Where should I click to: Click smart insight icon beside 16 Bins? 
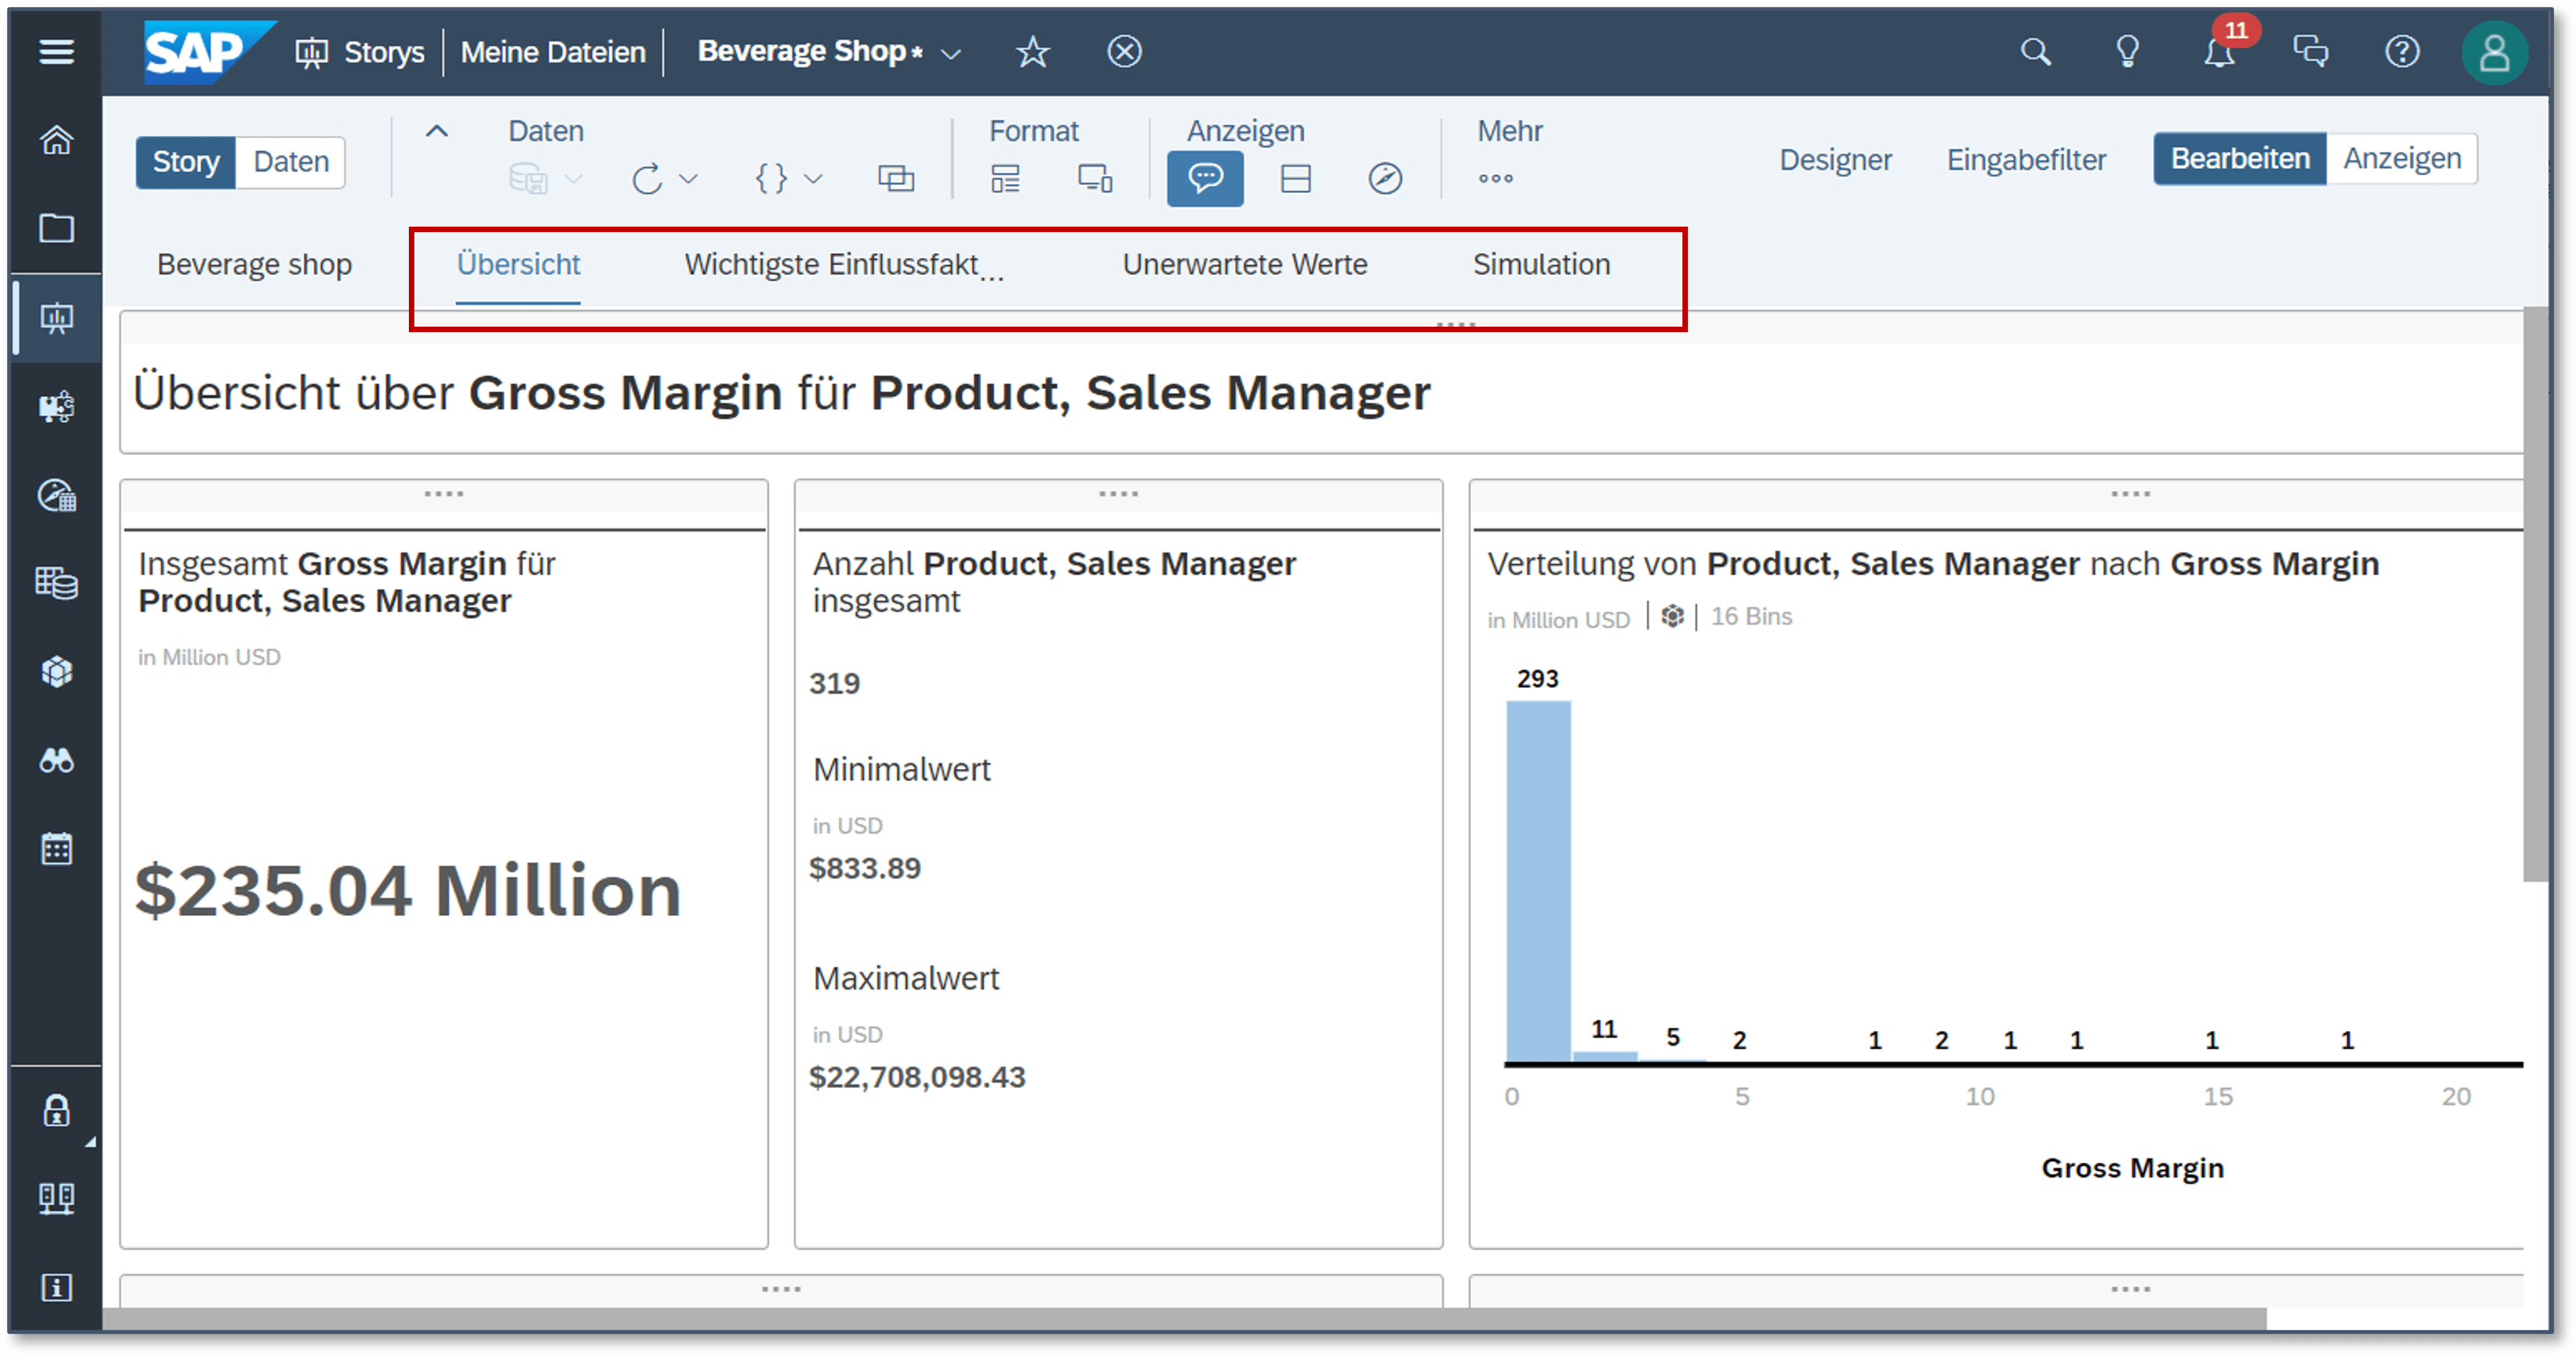click(1672, 617)
